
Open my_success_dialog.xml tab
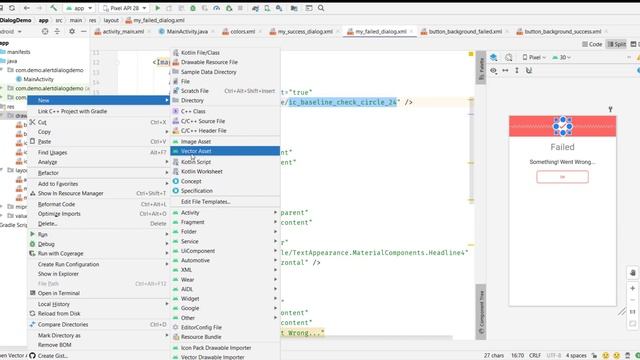(x=305, y=31)
